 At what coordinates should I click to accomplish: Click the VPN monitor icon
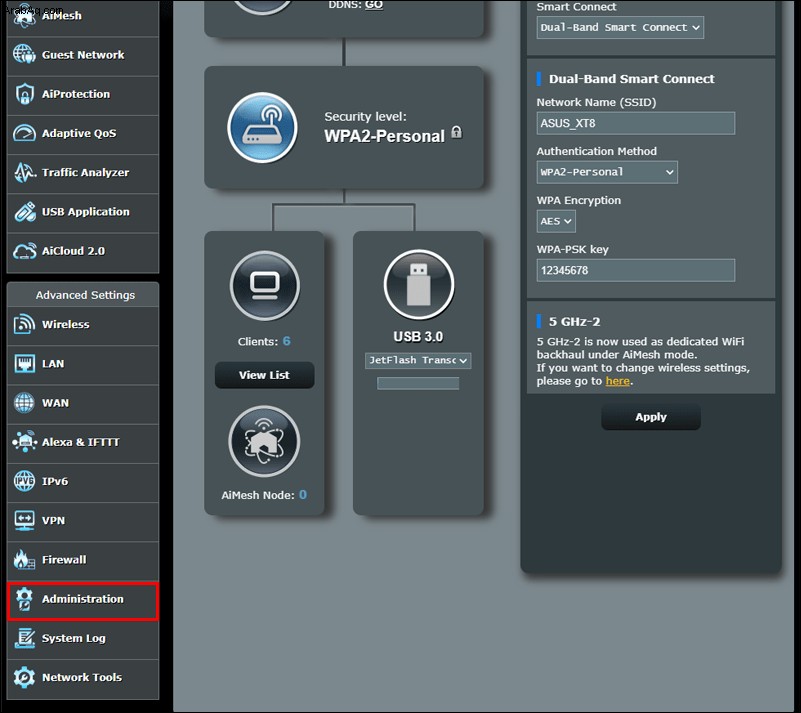[x=24, y=520]
